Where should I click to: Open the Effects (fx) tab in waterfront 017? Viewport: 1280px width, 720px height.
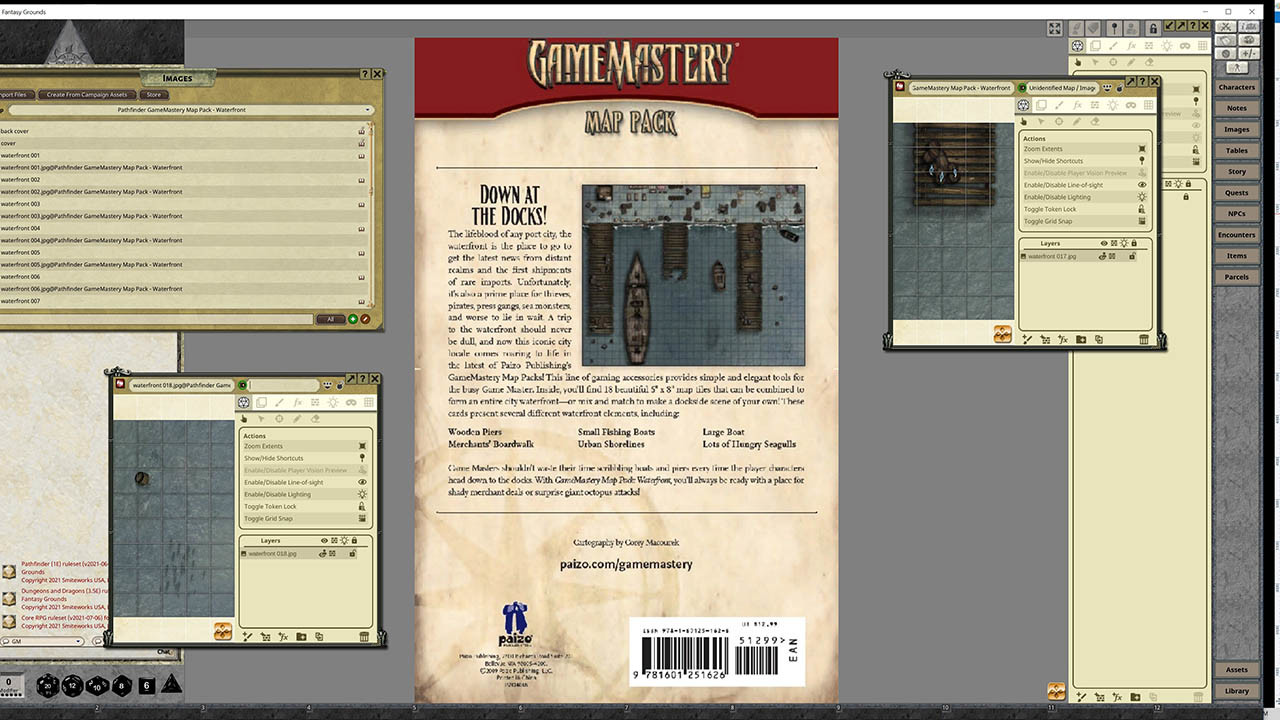click(1076, 105)
